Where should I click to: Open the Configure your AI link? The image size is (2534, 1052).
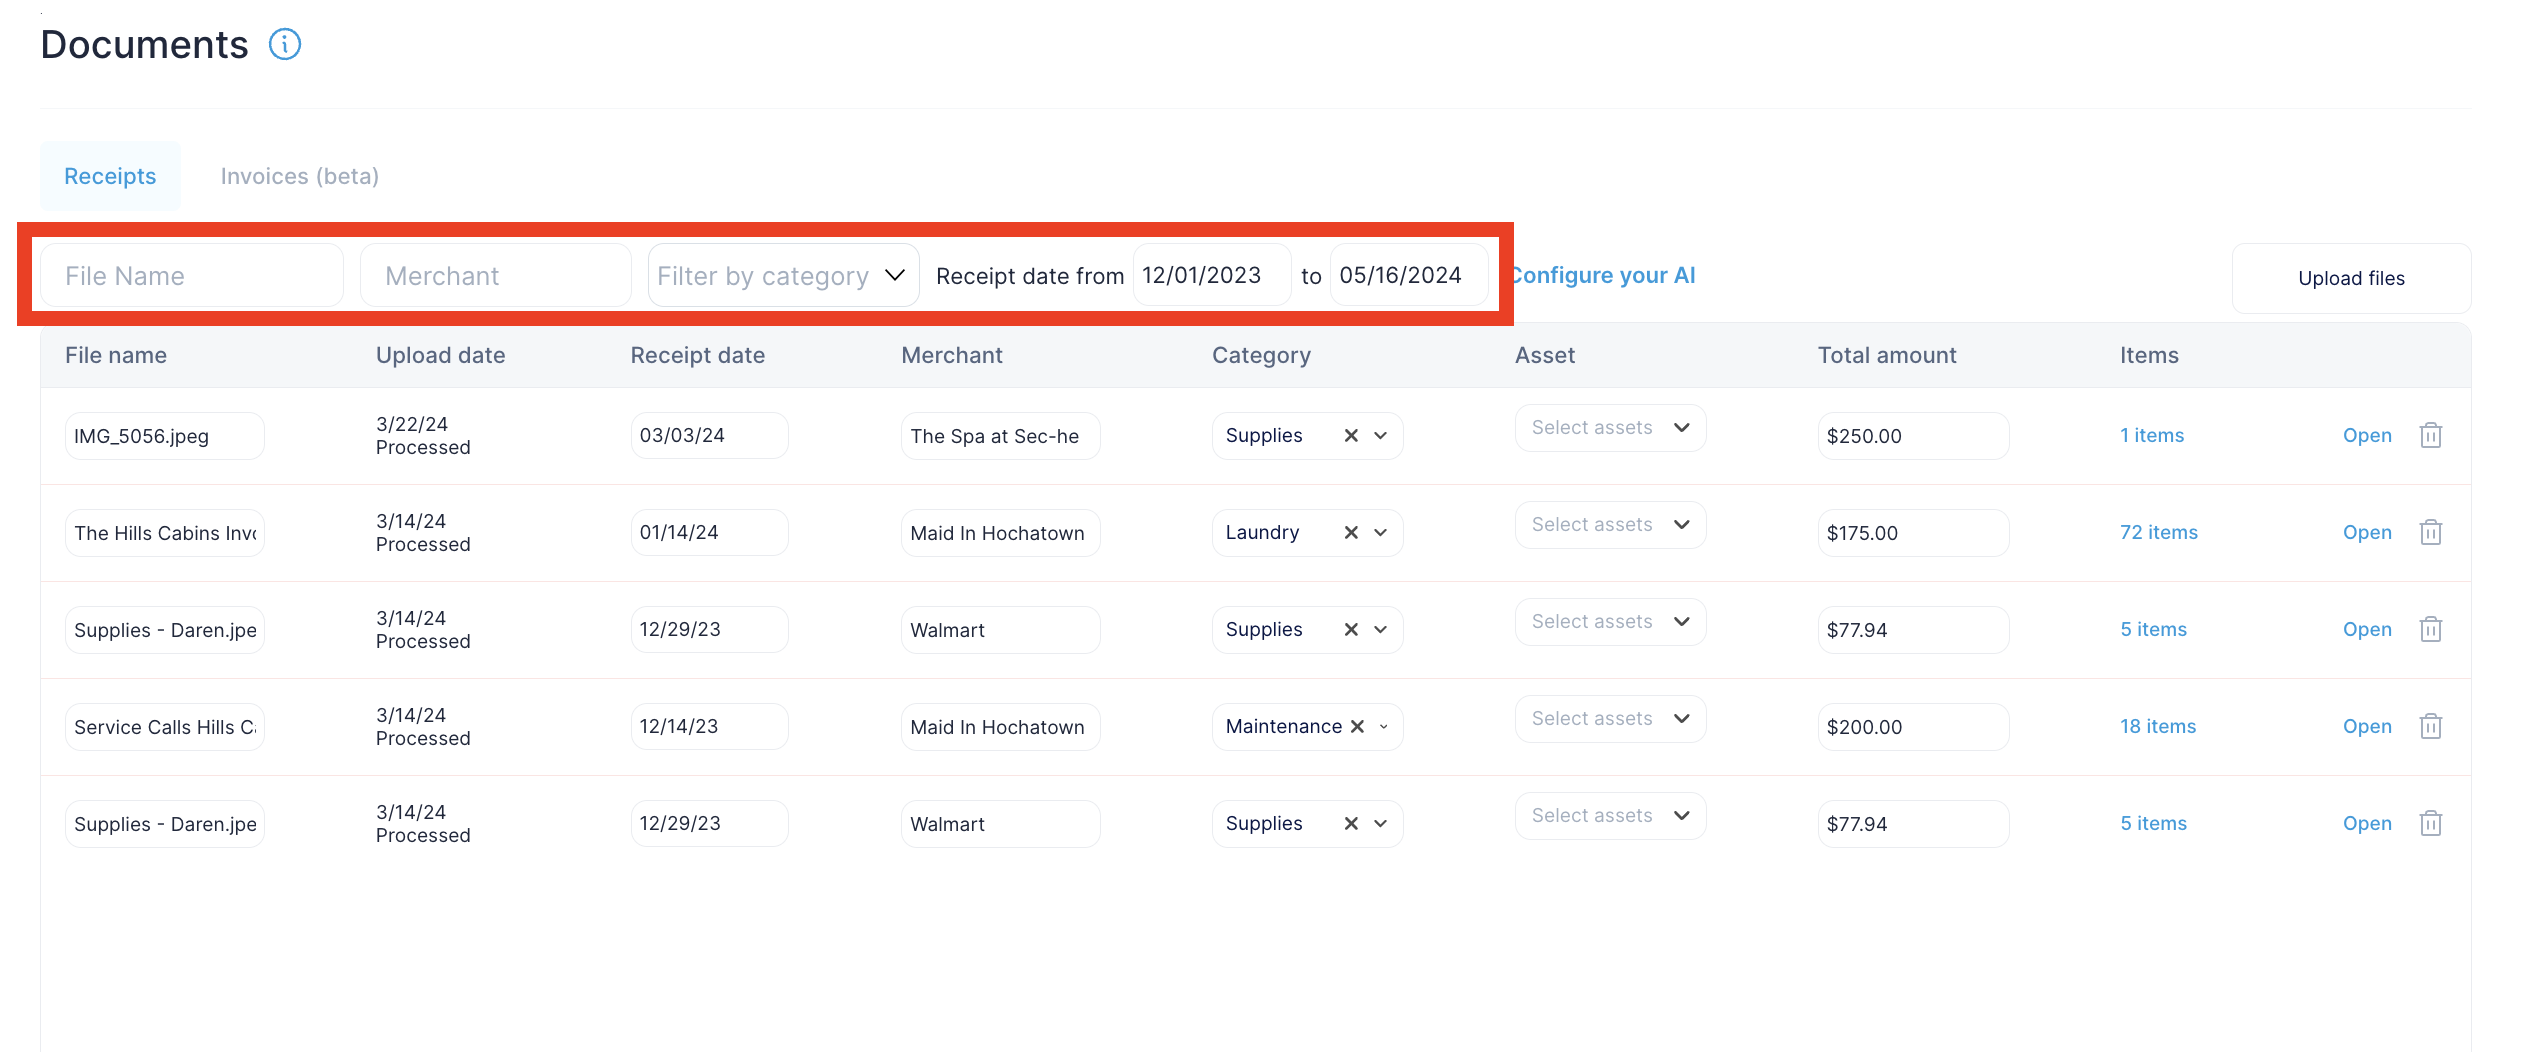[x=1604, y=275]
